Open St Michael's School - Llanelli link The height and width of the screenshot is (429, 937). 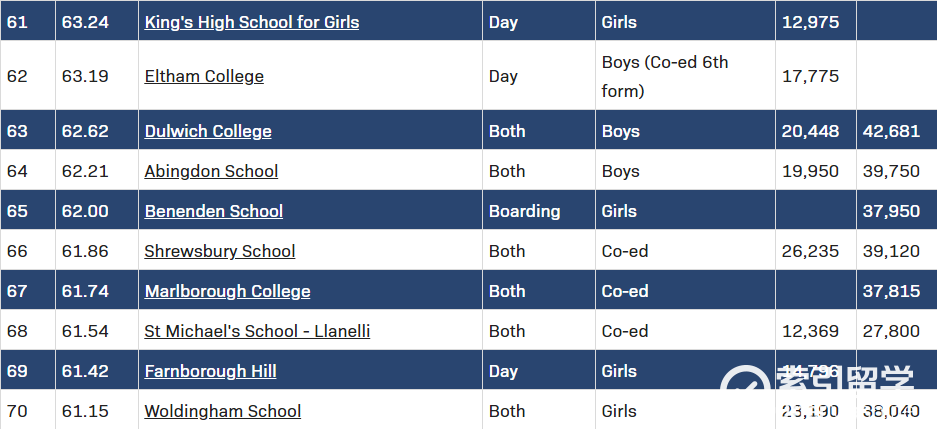click(x=257, y=331)
